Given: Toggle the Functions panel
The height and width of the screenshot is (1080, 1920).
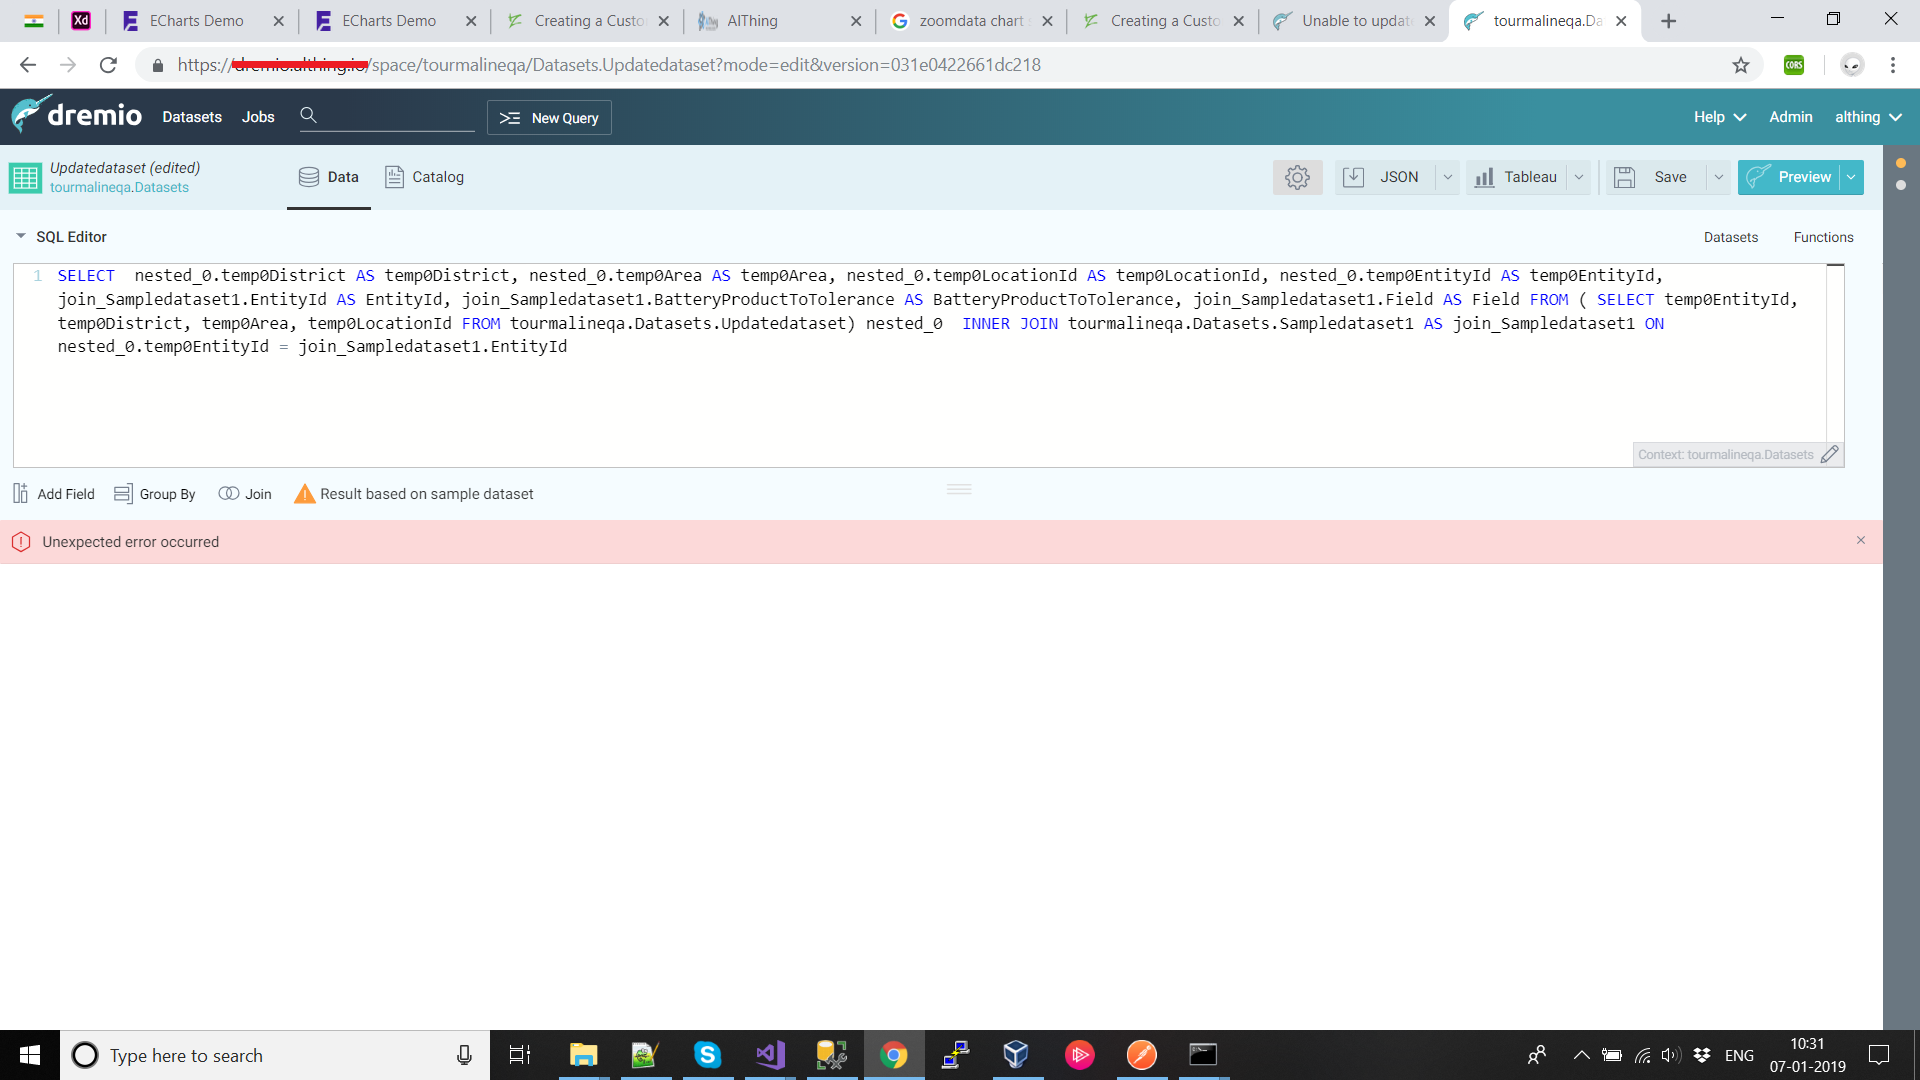Looking at the screenshot, I should click(1823, 237).
